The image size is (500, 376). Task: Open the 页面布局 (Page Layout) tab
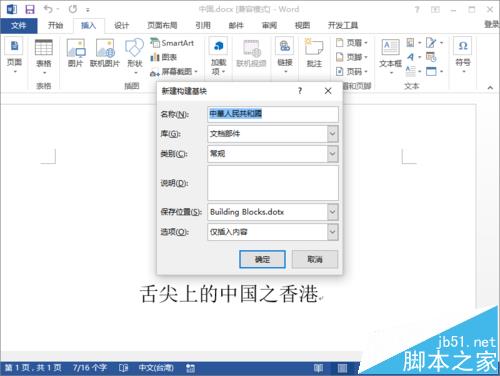[x=162, y=25]
